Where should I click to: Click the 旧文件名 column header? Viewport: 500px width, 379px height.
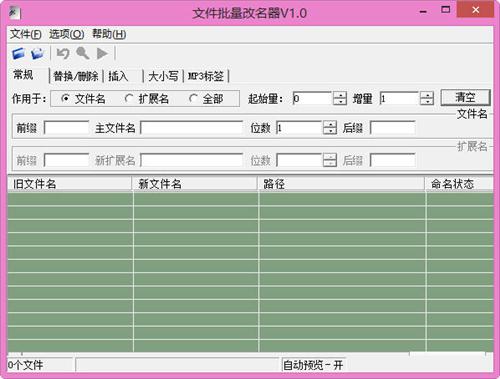tap(70, 184)
